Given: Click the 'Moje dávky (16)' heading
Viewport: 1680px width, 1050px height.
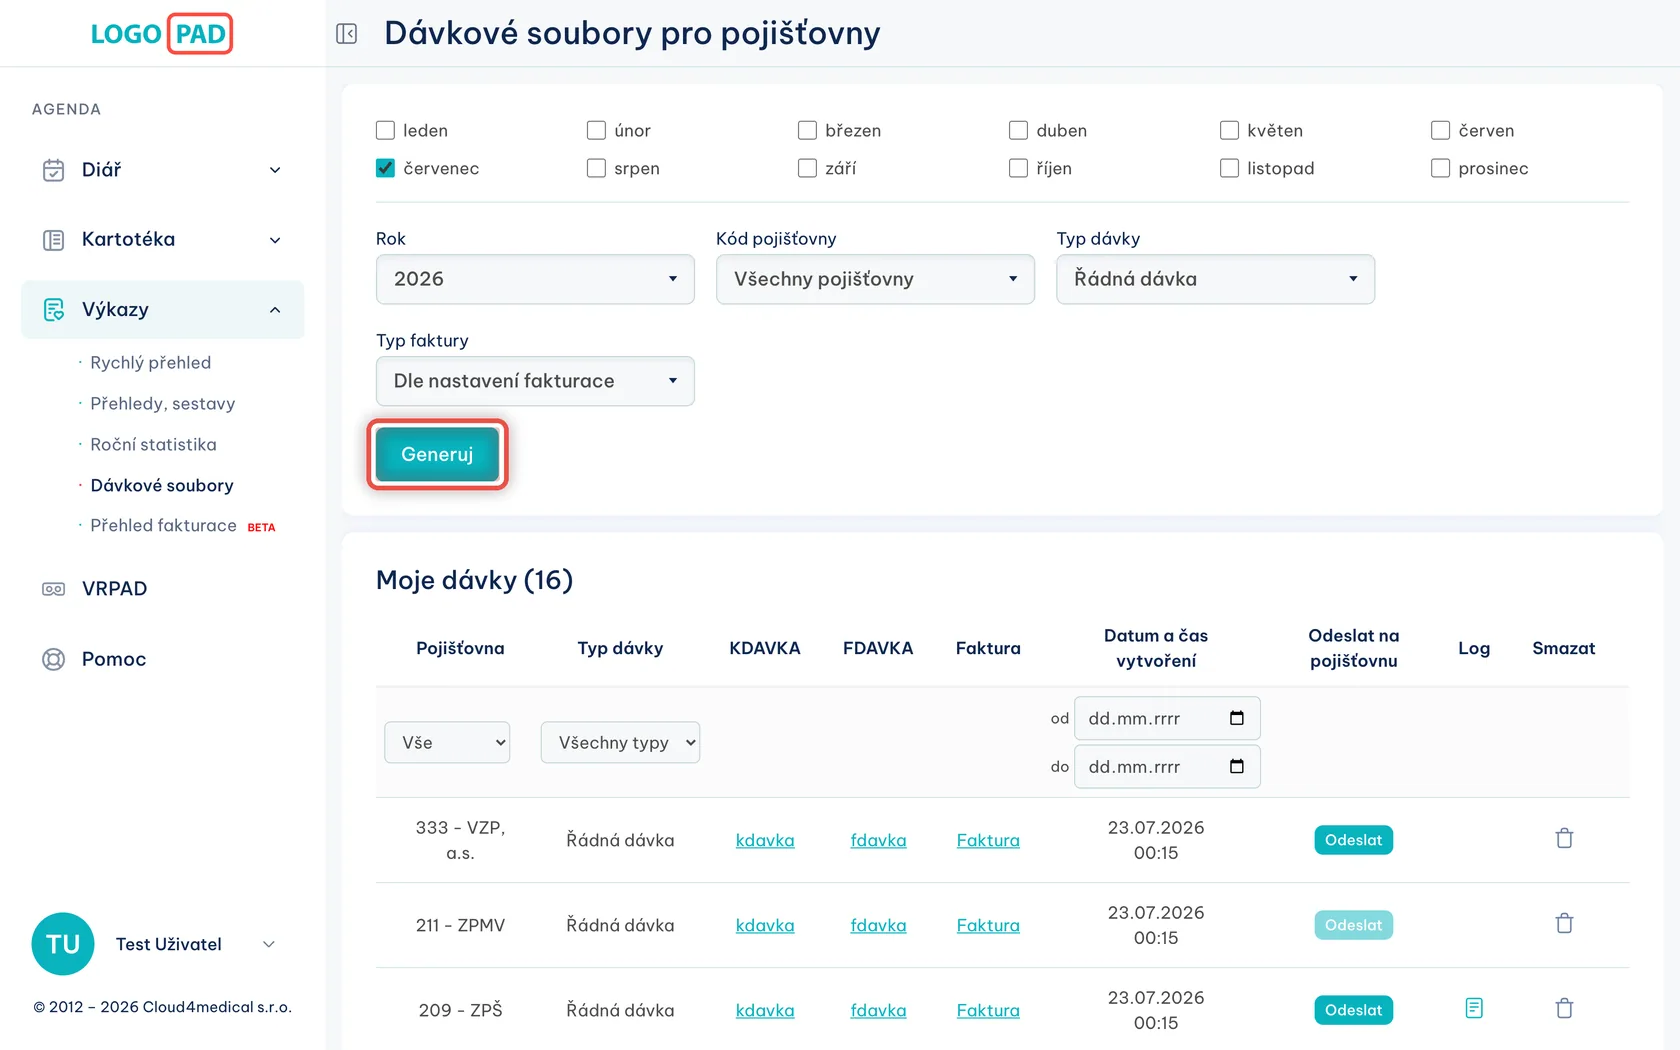Looking at the screenshot, I should (474, 580).
